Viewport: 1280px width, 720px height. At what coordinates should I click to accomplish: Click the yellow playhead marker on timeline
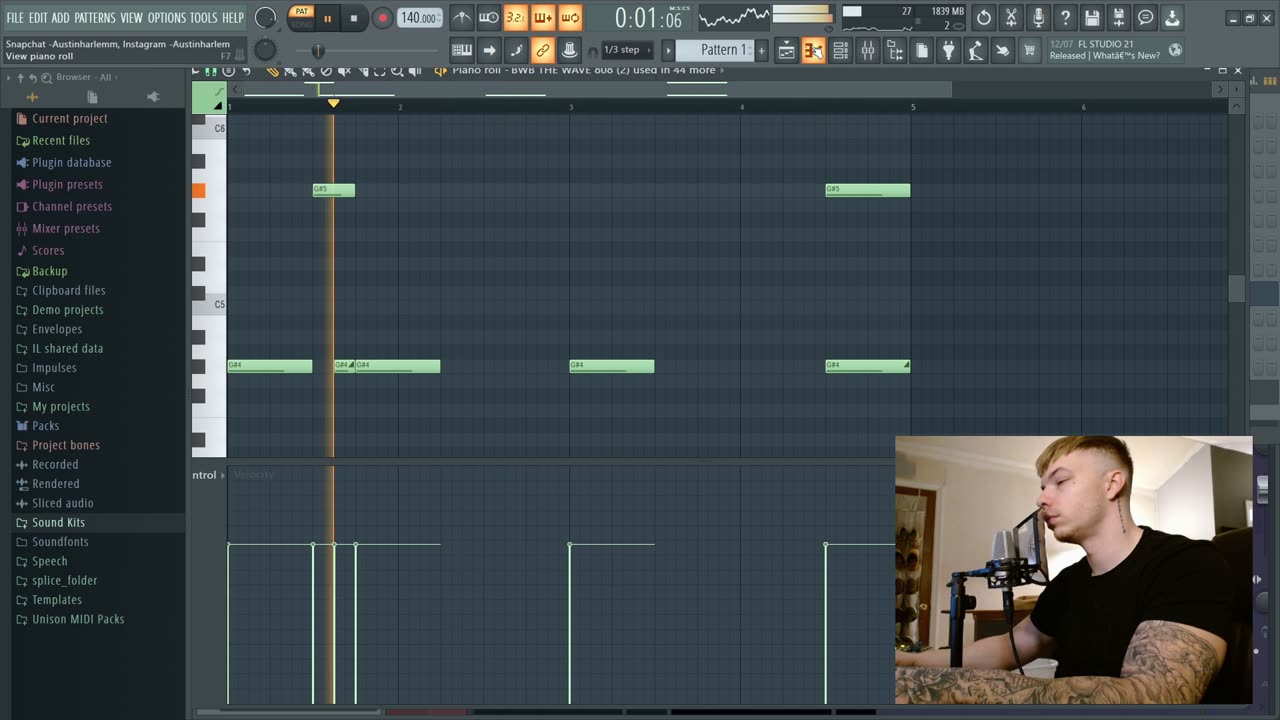pyautogui.click(x=333, y=103)
